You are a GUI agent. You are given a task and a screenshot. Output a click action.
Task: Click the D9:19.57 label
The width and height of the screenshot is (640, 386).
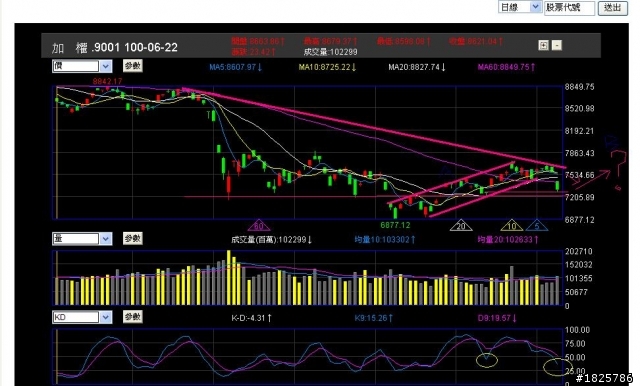(x=497, y=317)
